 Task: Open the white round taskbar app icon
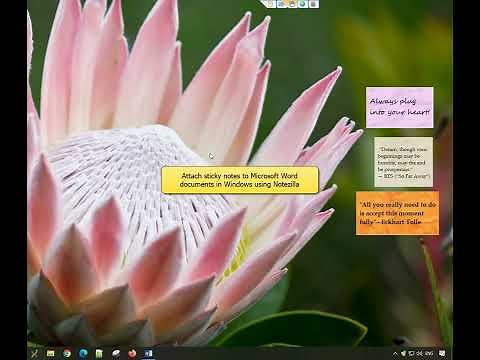click(116, 353)
